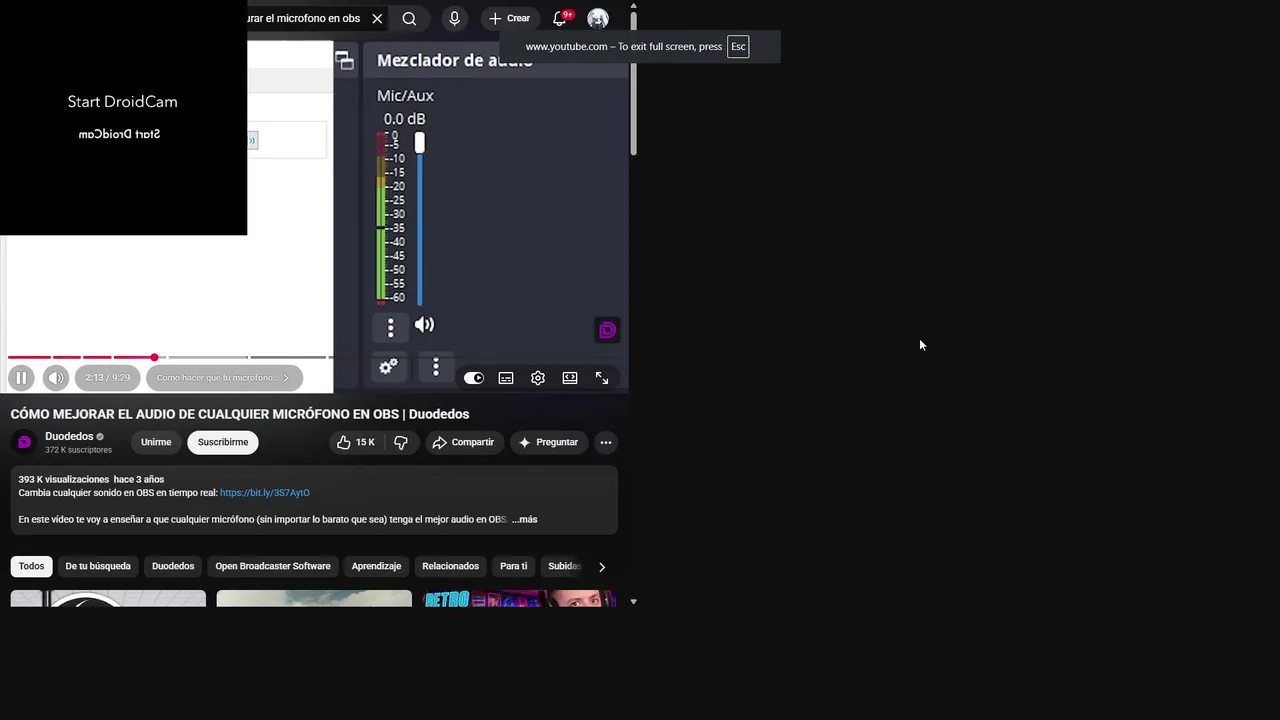Select the 'De tu búsqueda' chip
1280x720 pixels.
(98, 566)
